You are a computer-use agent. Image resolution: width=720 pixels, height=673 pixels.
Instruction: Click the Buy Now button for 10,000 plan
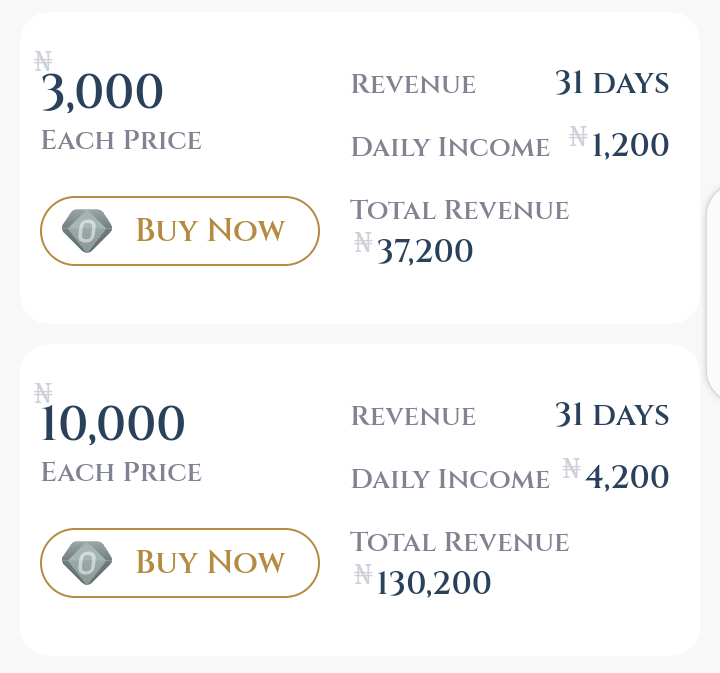tap(180, 563)
